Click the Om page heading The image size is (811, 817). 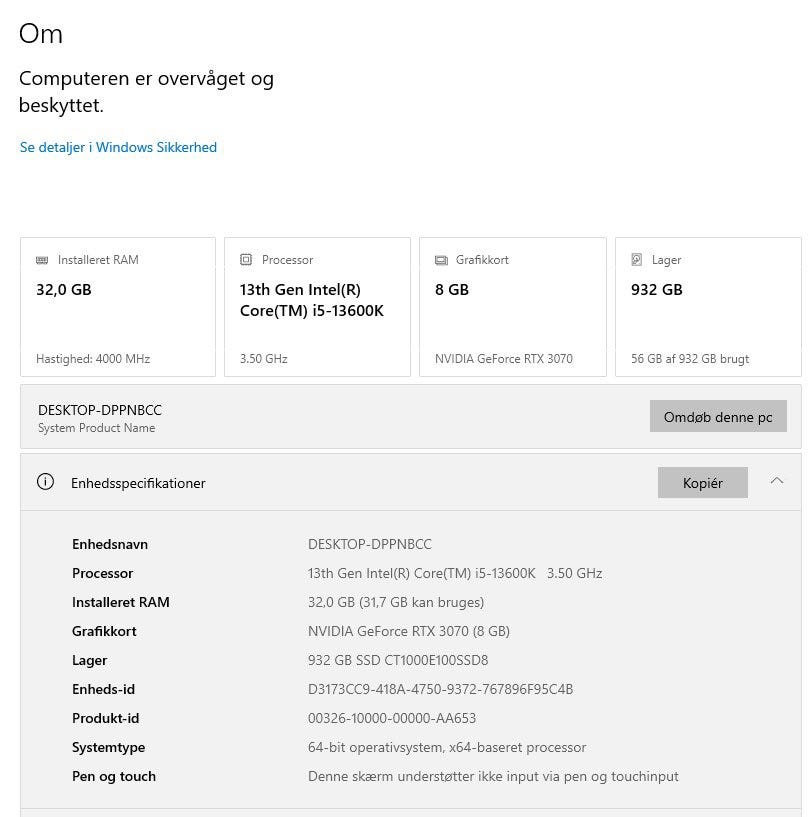[41, 34]
